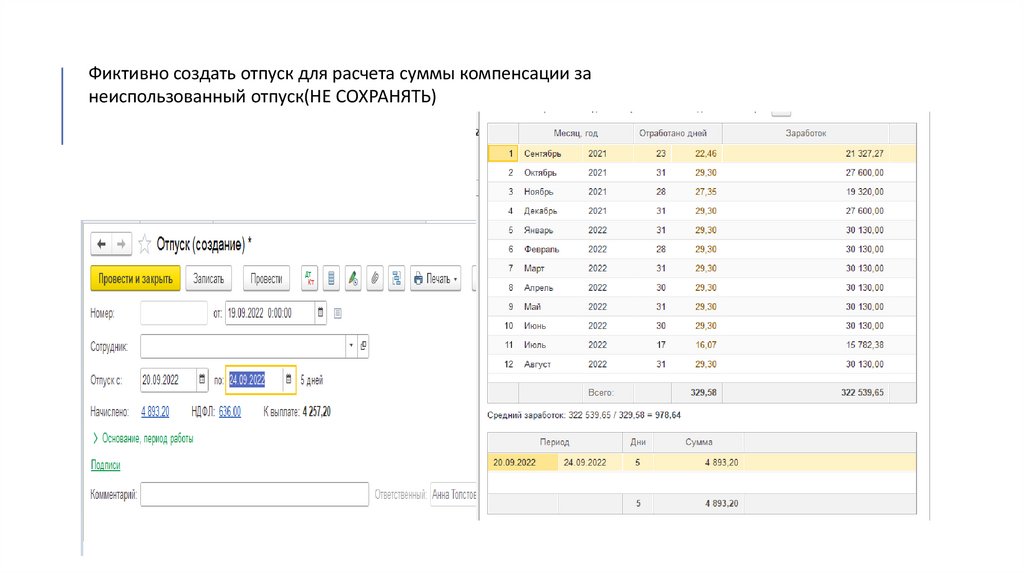Click the back navigation arrow
This screenshot has height=574, width=1024.
coord(101,243)
